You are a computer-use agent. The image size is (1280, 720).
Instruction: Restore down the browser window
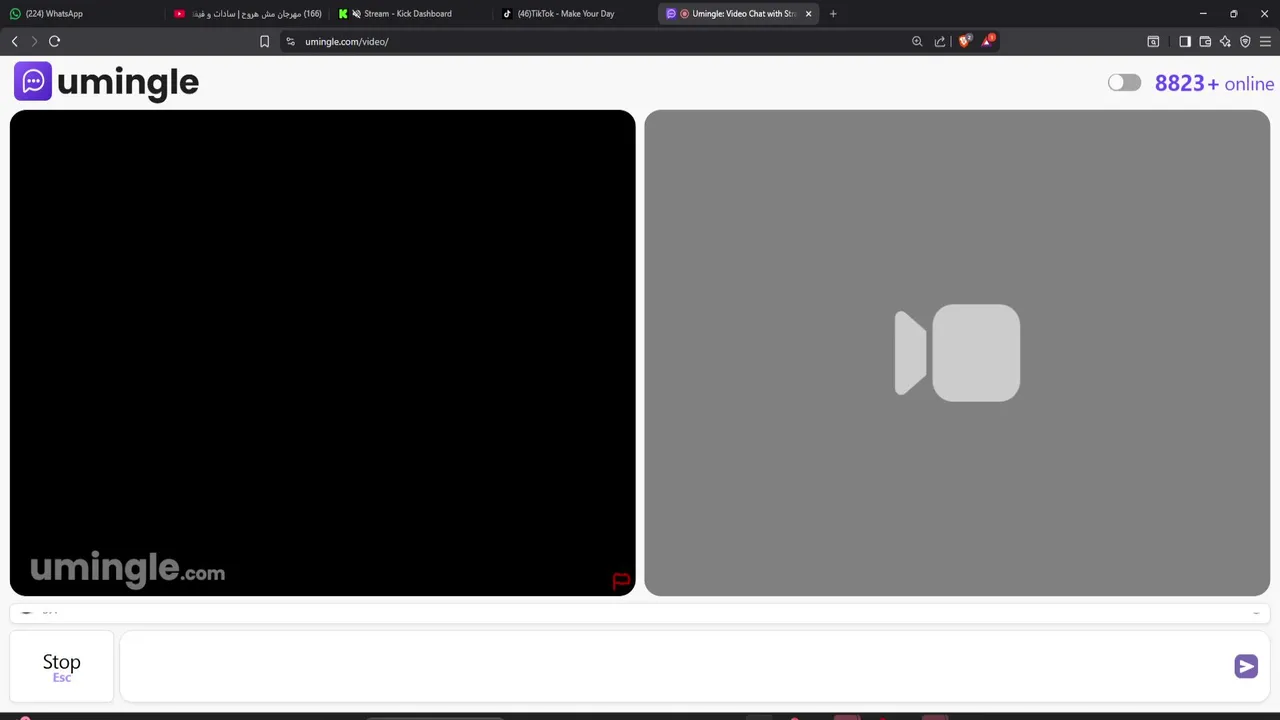(x=1233, y=14)
